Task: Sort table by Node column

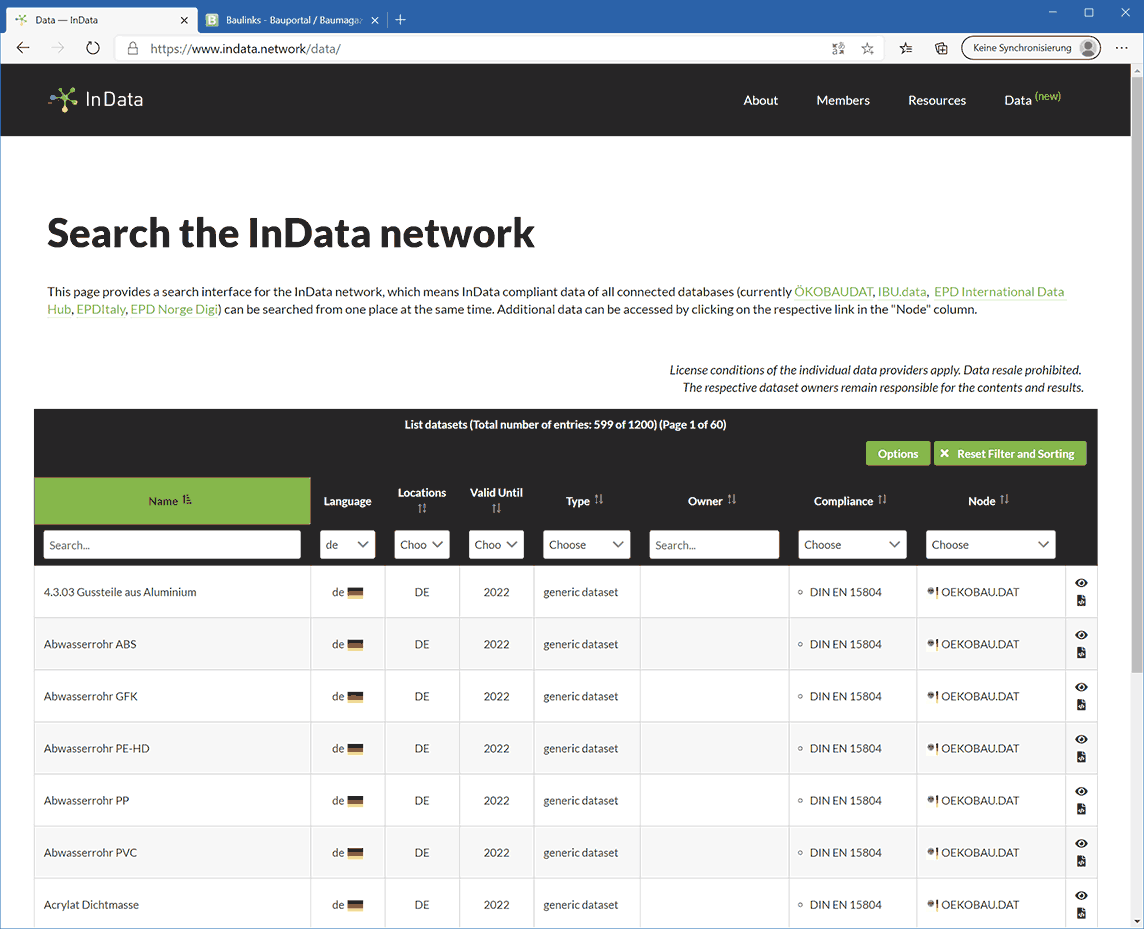Action: pos(1005,500)
